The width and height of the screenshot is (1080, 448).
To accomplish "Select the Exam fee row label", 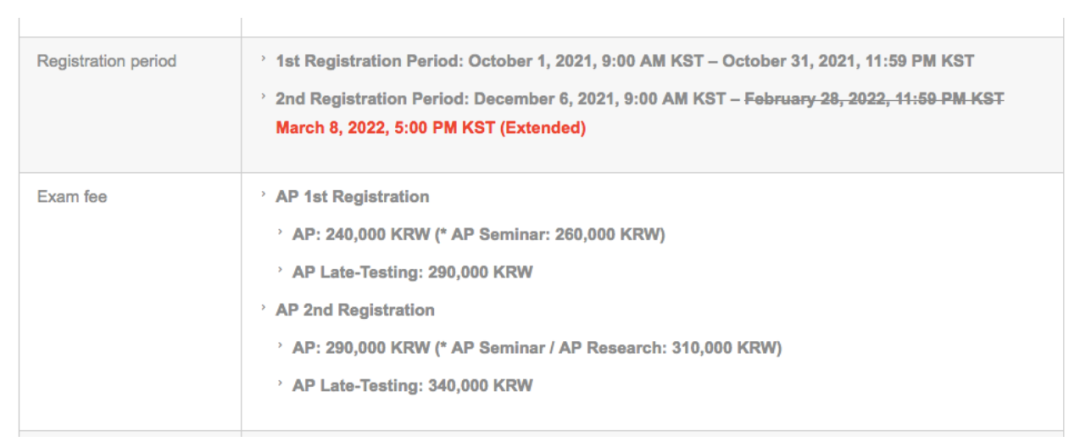I will coord(72,197).
